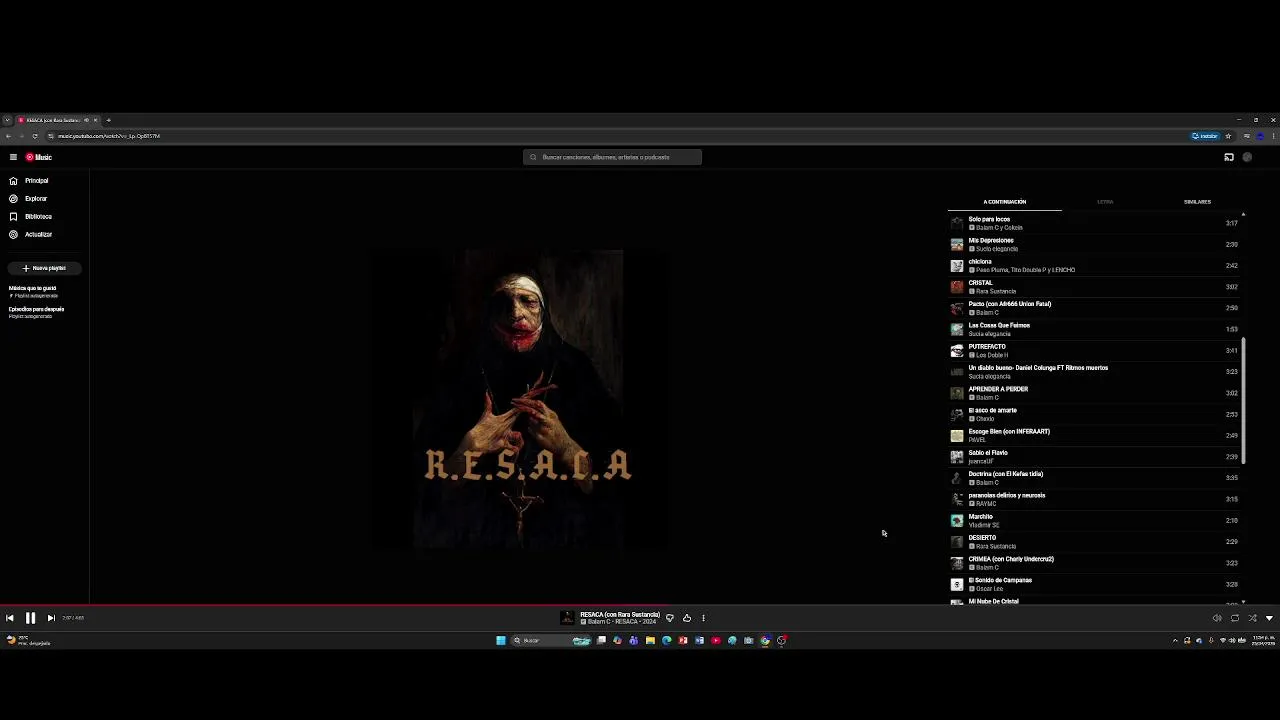Click the volume speaker icon
The image size is (1280, 720).
pyautogui.click(x=1217, y=618)
